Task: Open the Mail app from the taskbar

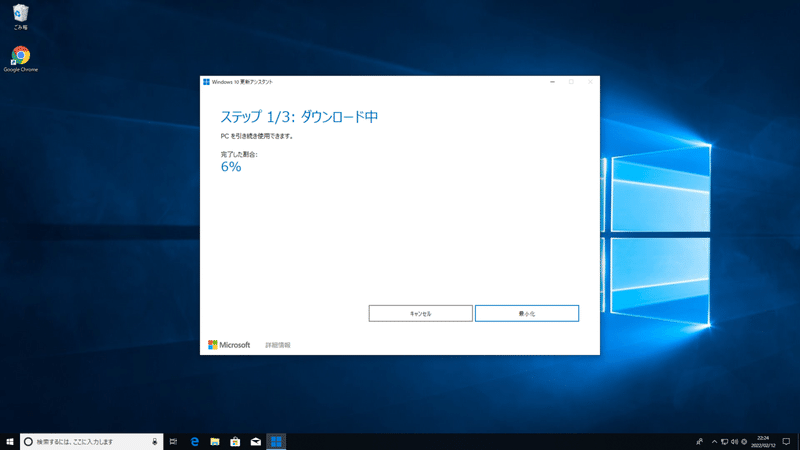Action: click(256, 441)
